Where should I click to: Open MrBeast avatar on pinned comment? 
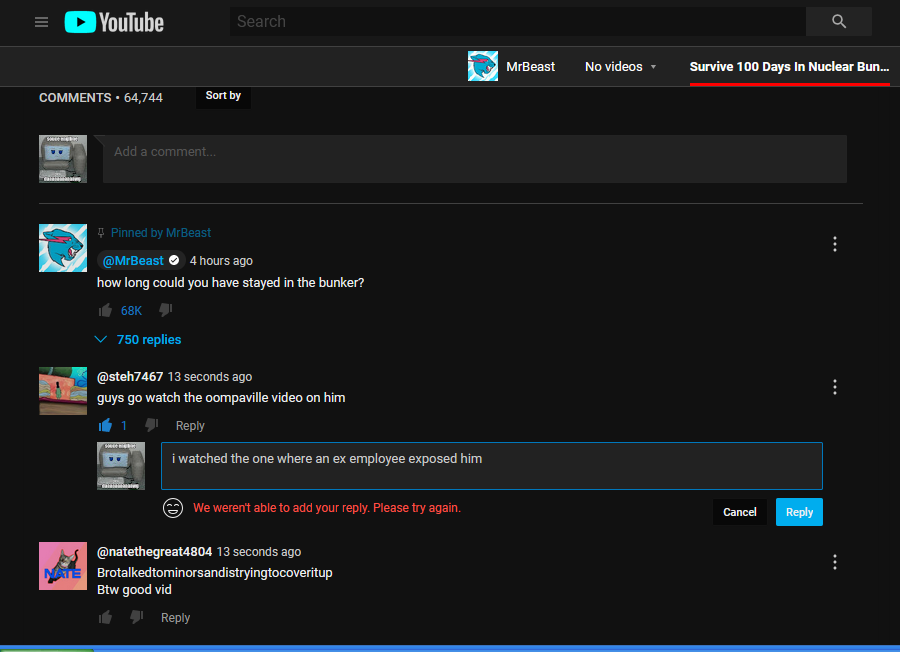pyautogui.click(x=63, y=248)
